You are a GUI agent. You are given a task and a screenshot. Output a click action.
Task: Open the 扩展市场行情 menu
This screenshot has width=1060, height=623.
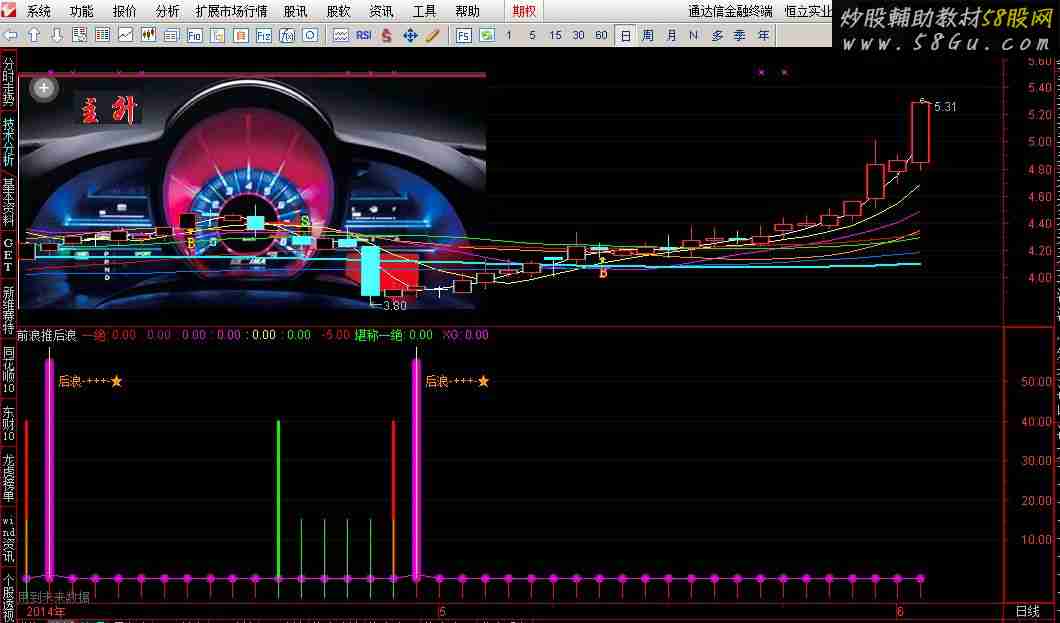pyautogui.click(x=231, y=12)
